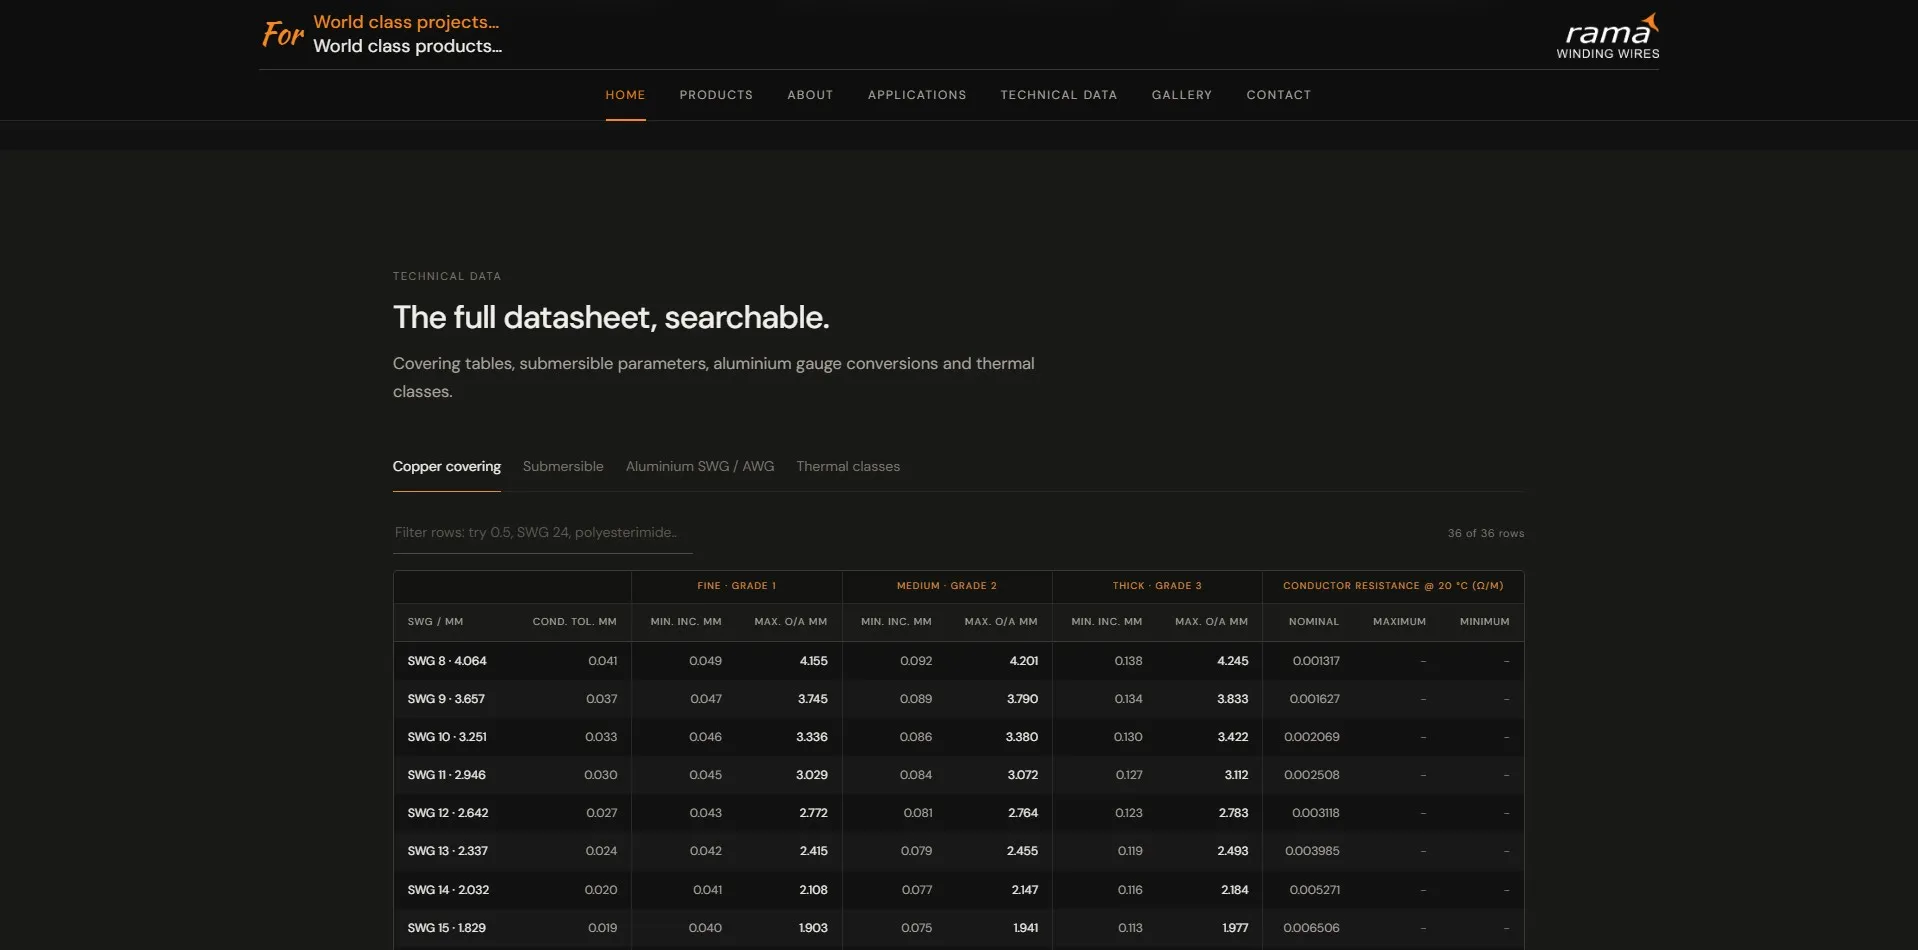Click the nominal resistance value 0.001317
Viewport: 1918px width, 950px height.
point(1316,661)
